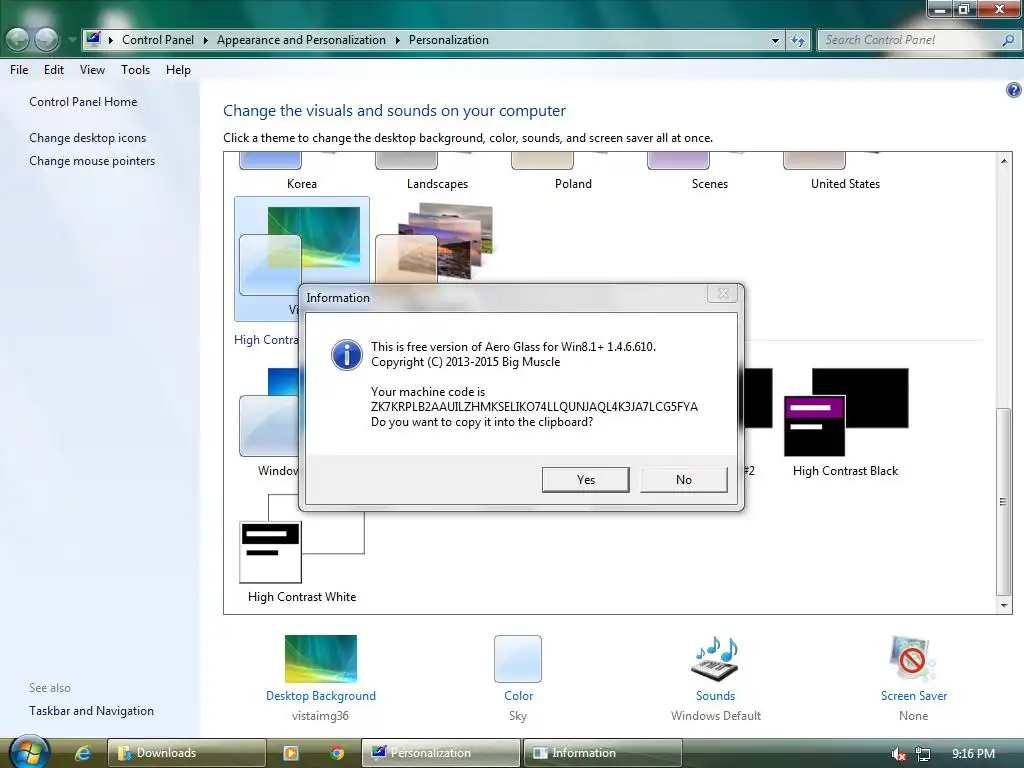This screenshot has width=1024, height=768.
Task: Click the blue Help question icon
Action: [x=1013, y=90]
